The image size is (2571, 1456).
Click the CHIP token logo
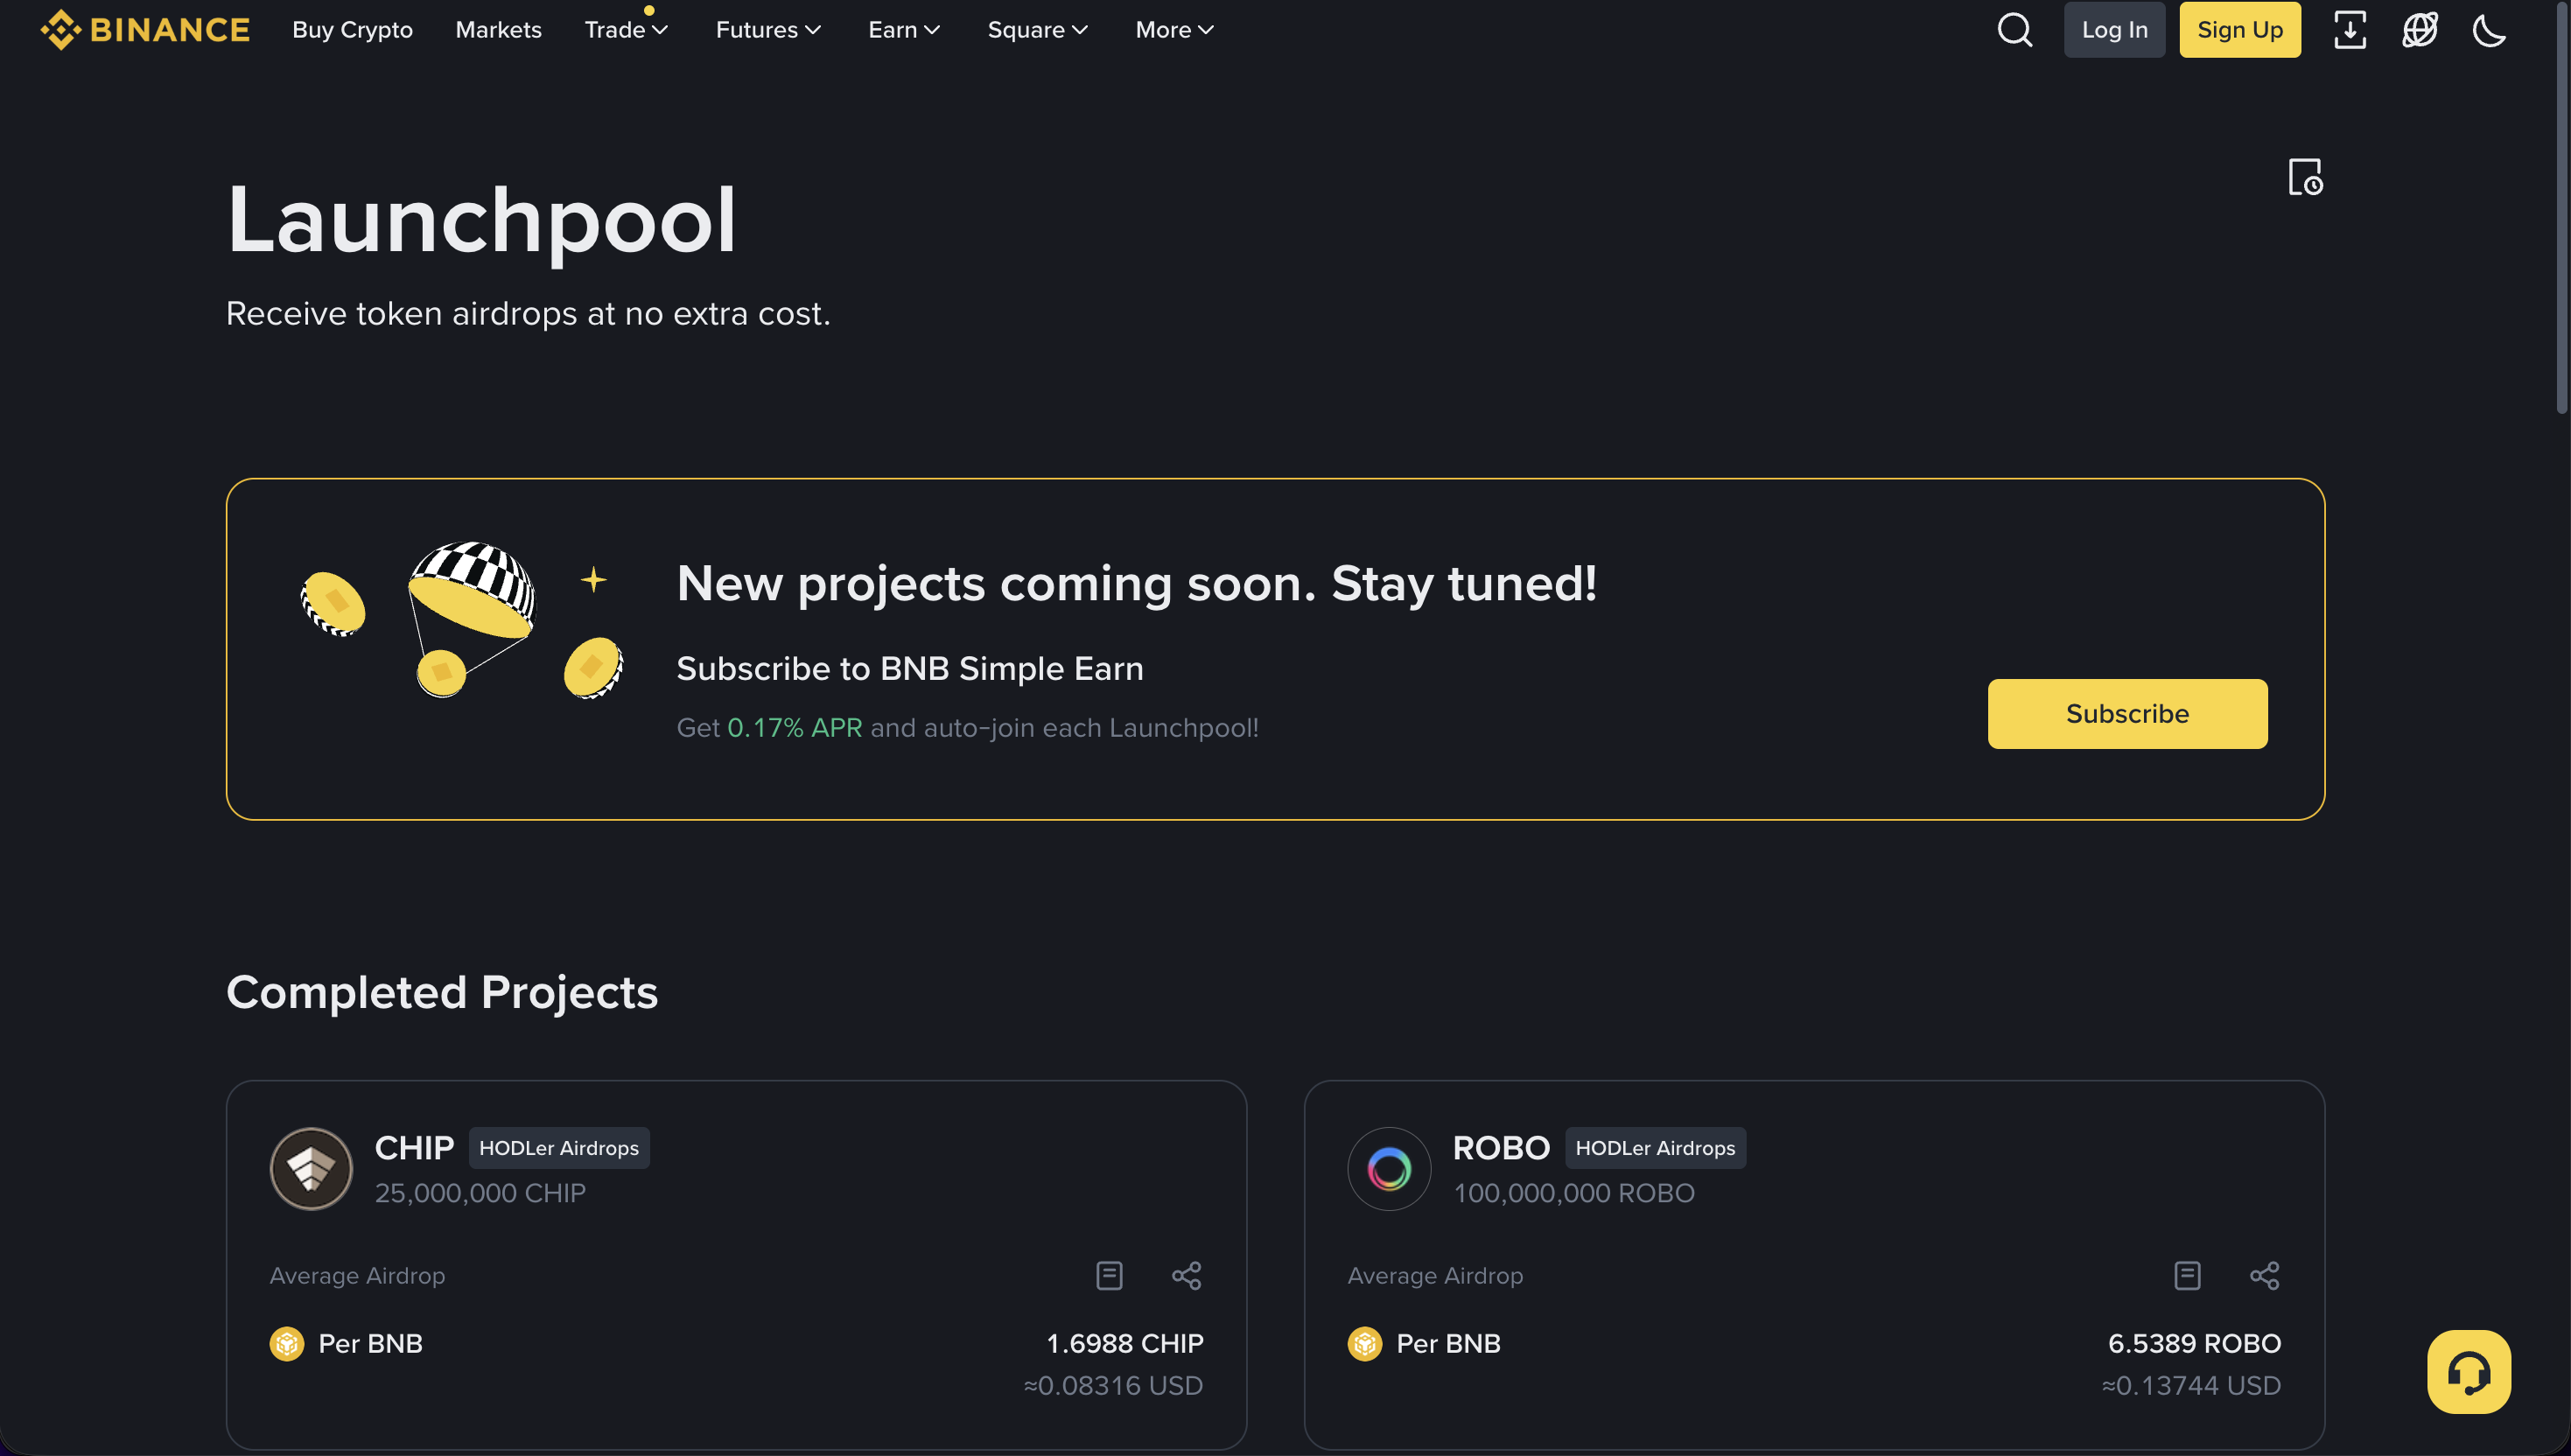[311, 1168]
